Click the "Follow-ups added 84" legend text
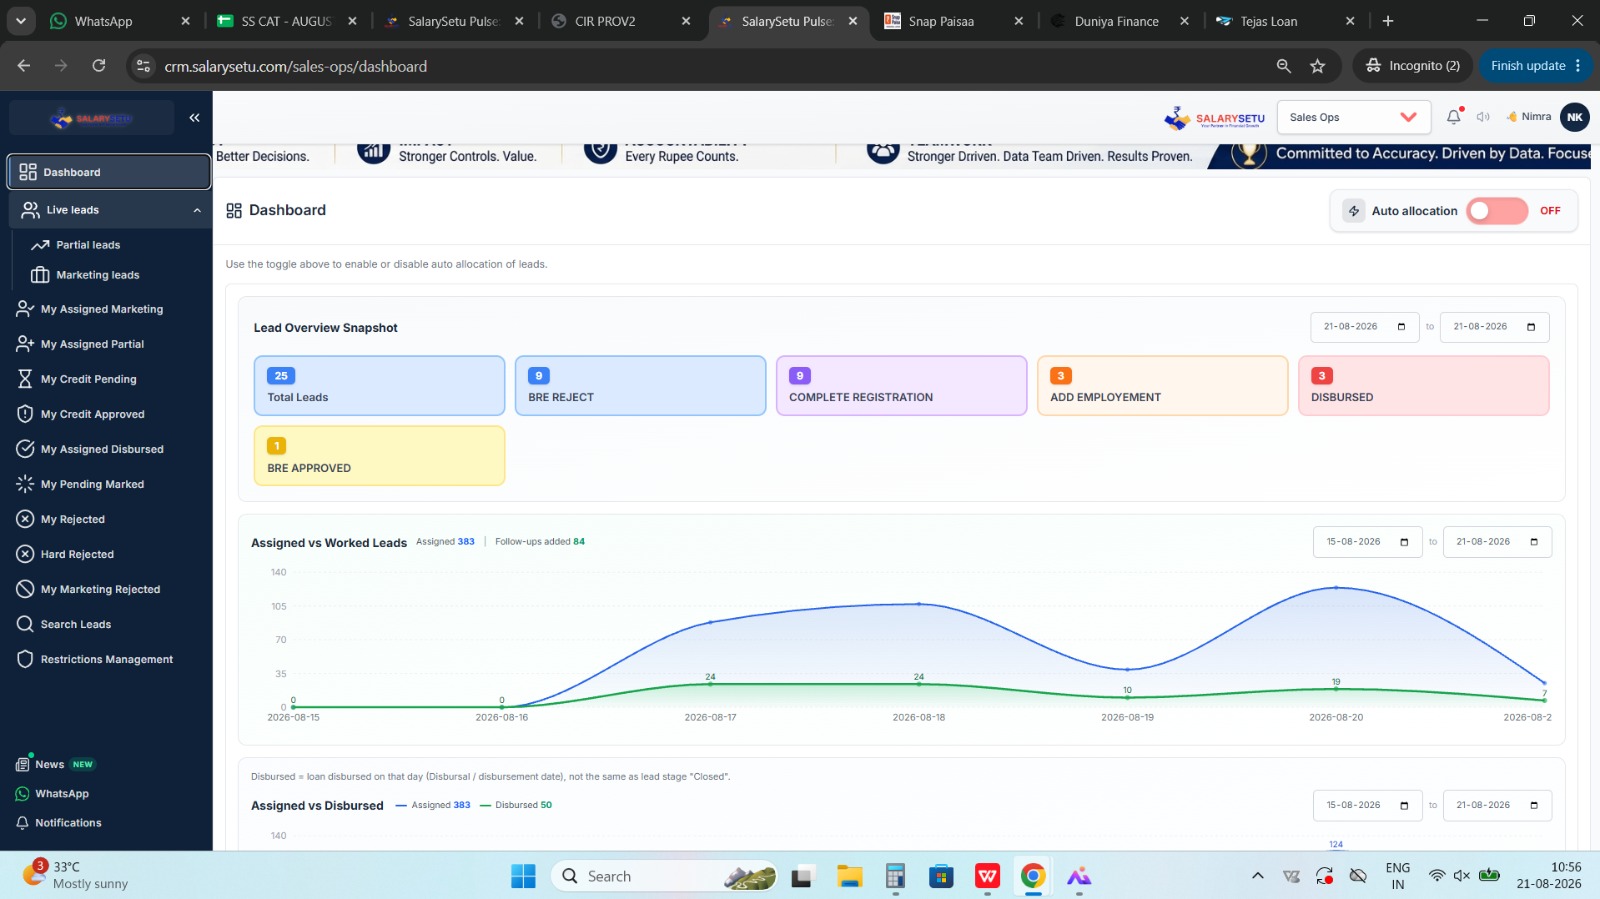The image size is (1600, 899). click(540, 542)
